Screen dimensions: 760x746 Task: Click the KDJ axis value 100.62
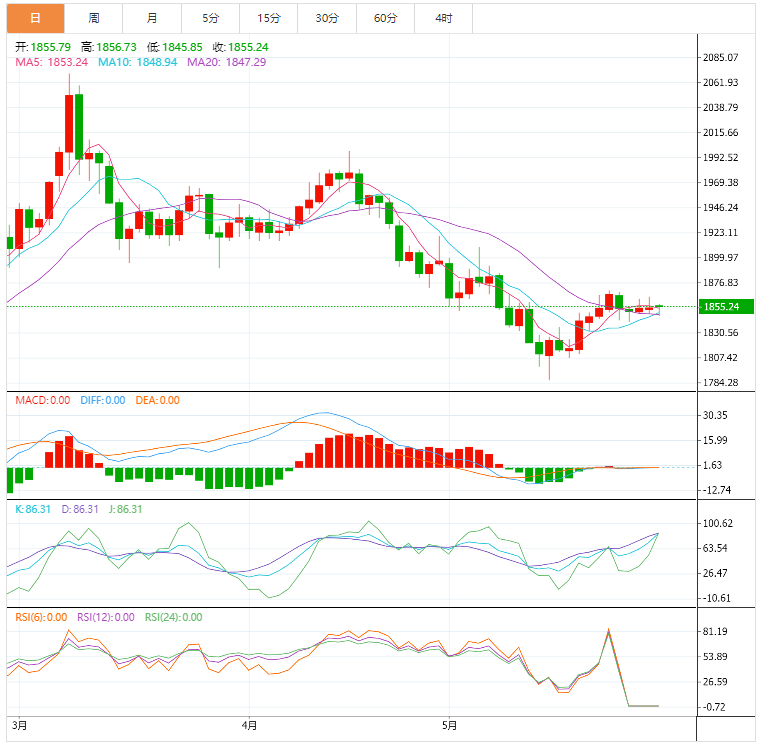718,524
